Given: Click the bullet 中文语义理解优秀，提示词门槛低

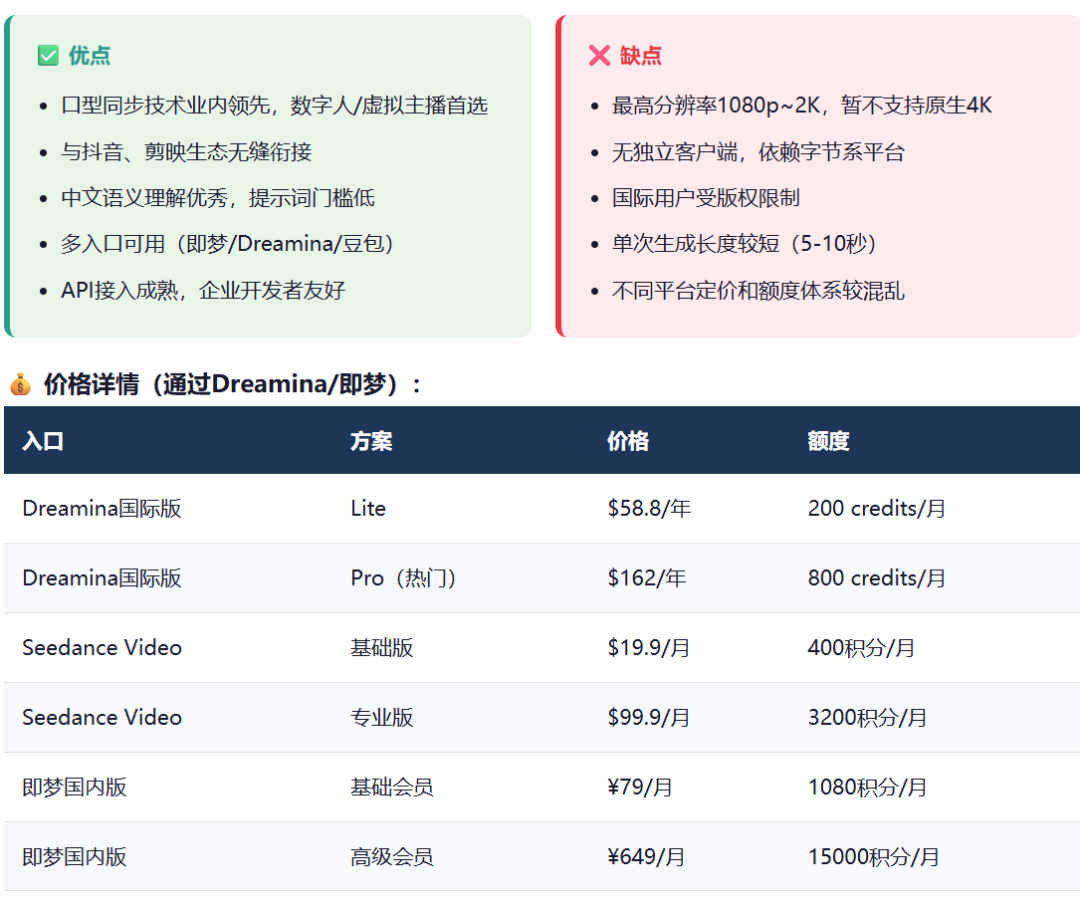Looking at the screenshot, I should tap(218, 198).
